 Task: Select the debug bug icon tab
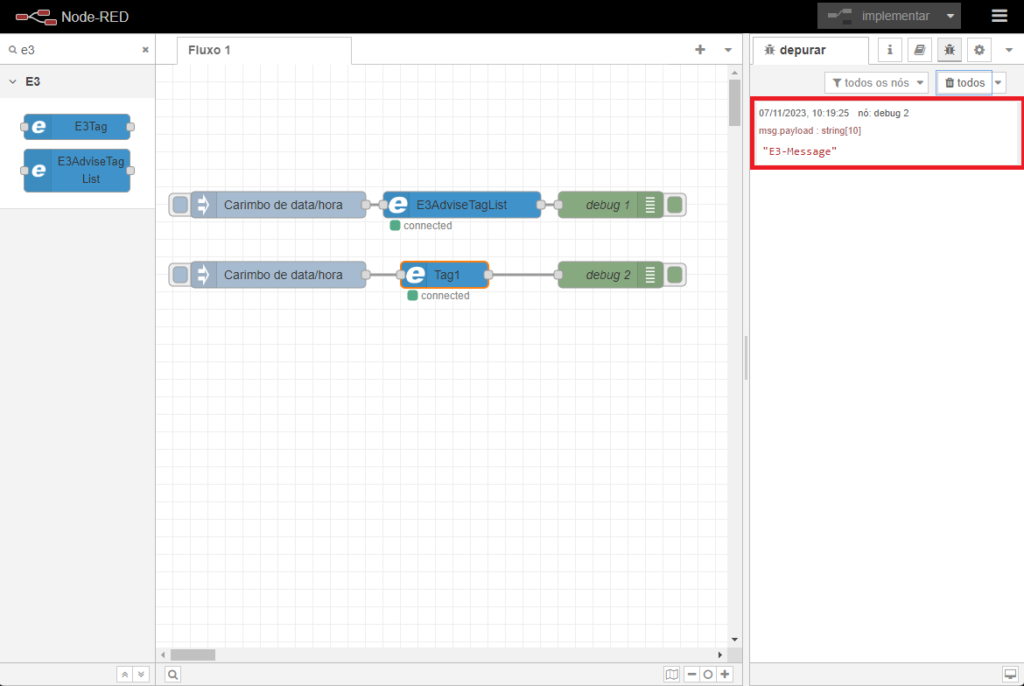(x=949, y=49)
